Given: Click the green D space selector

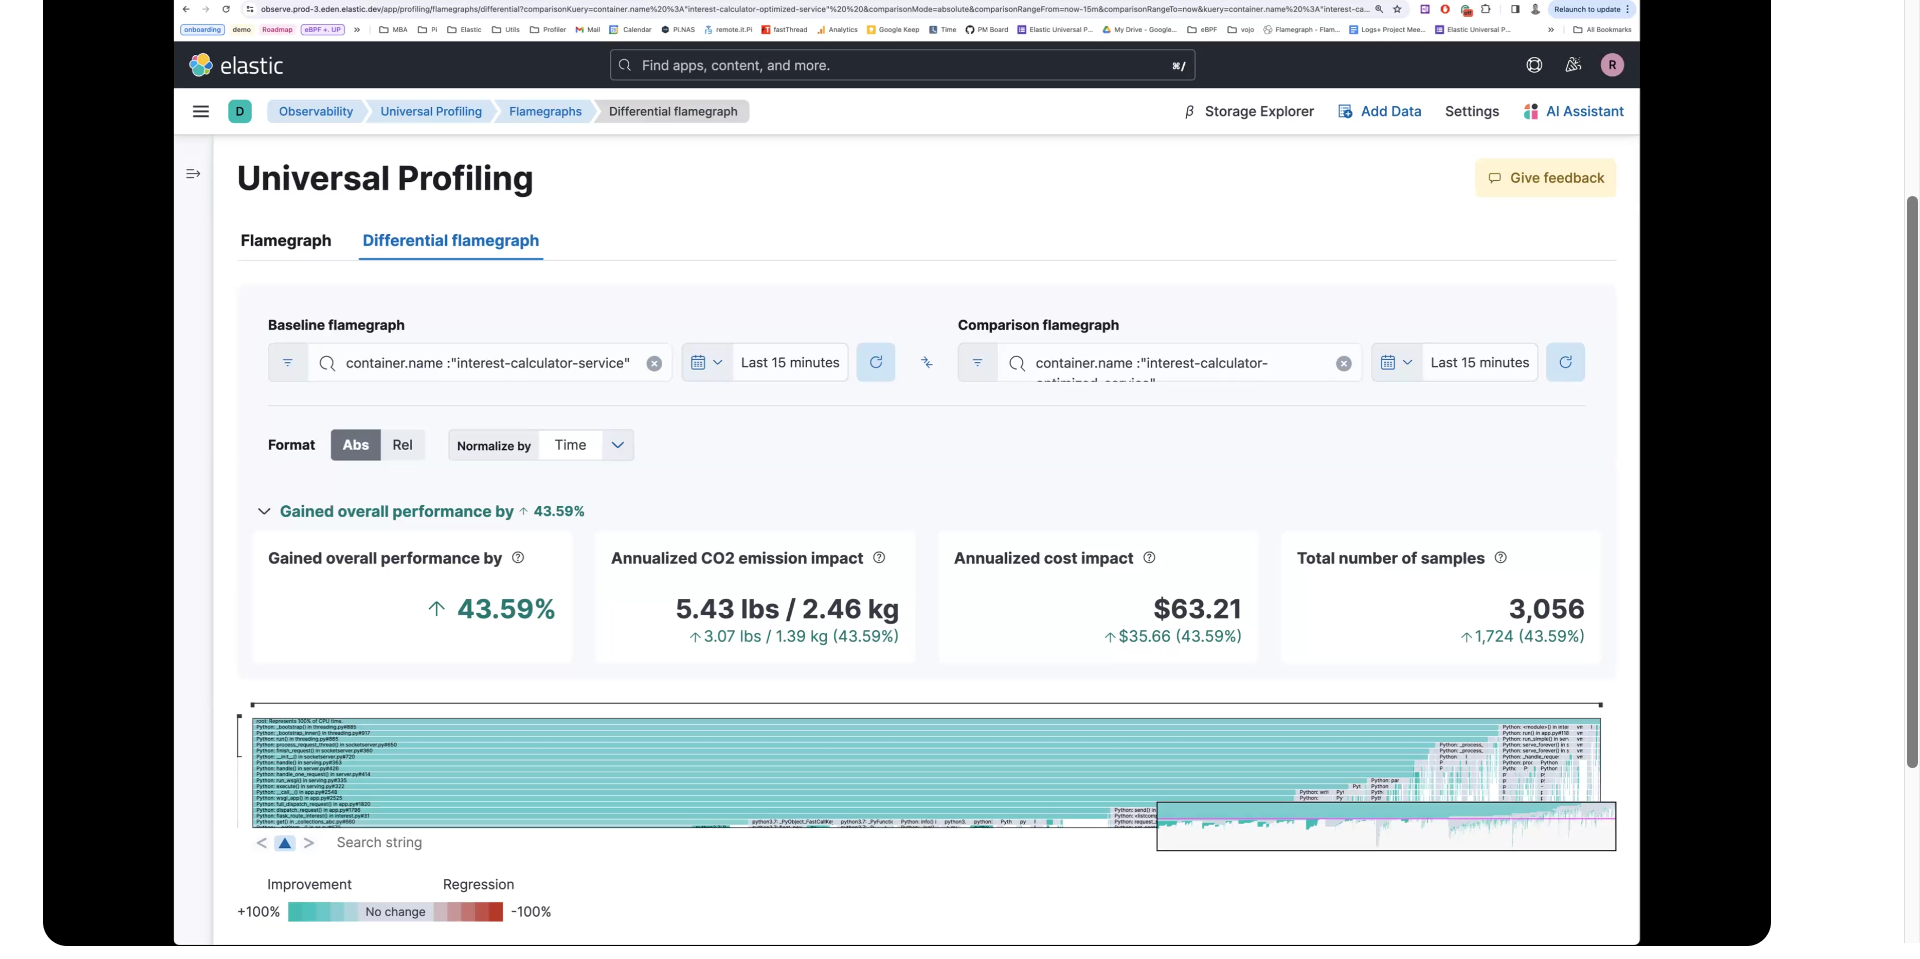Looking at the screenshot, I should tap(240, 111).
